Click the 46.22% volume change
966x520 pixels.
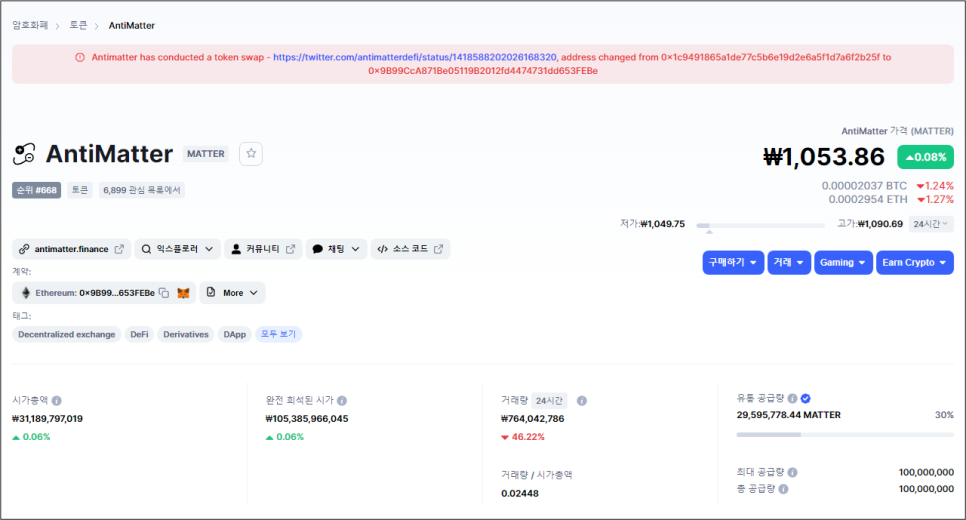[523, 437]
